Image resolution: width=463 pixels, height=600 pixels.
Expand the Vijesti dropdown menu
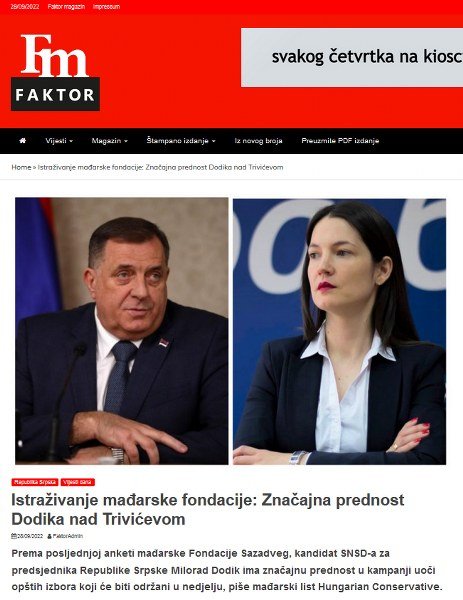point(59,141)
